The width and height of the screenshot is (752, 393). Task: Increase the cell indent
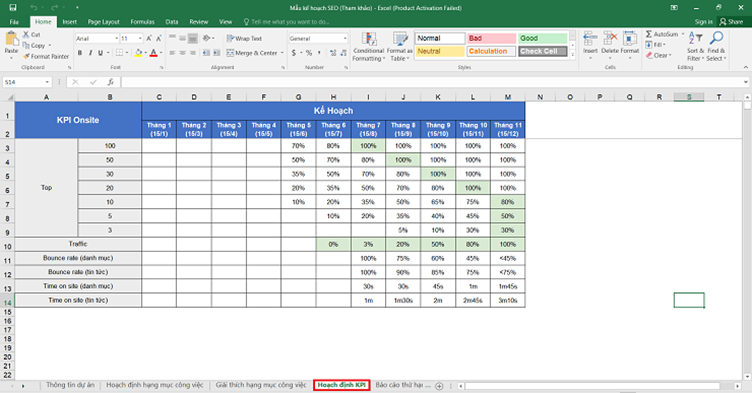(217, 53)
